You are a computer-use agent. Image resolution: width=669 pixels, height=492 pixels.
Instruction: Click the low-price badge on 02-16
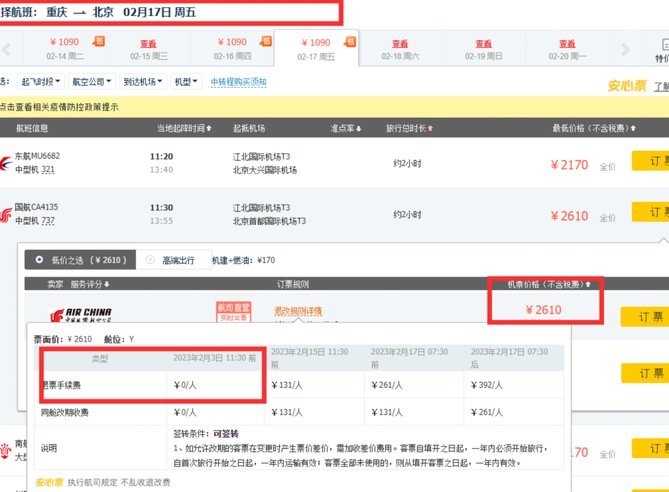click(x=266, y=41)
